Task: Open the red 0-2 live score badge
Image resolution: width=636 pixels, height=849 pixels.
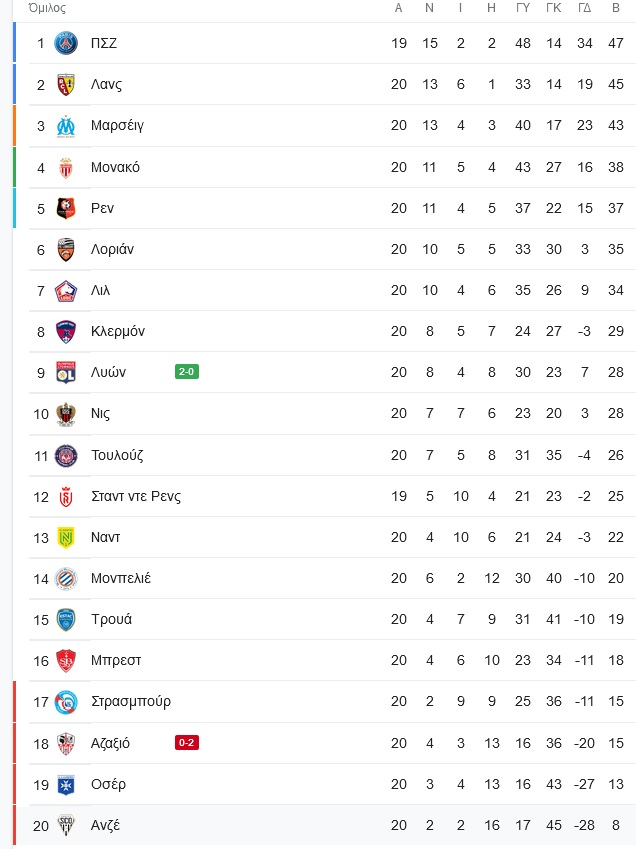Action: (x=187, y=742)
